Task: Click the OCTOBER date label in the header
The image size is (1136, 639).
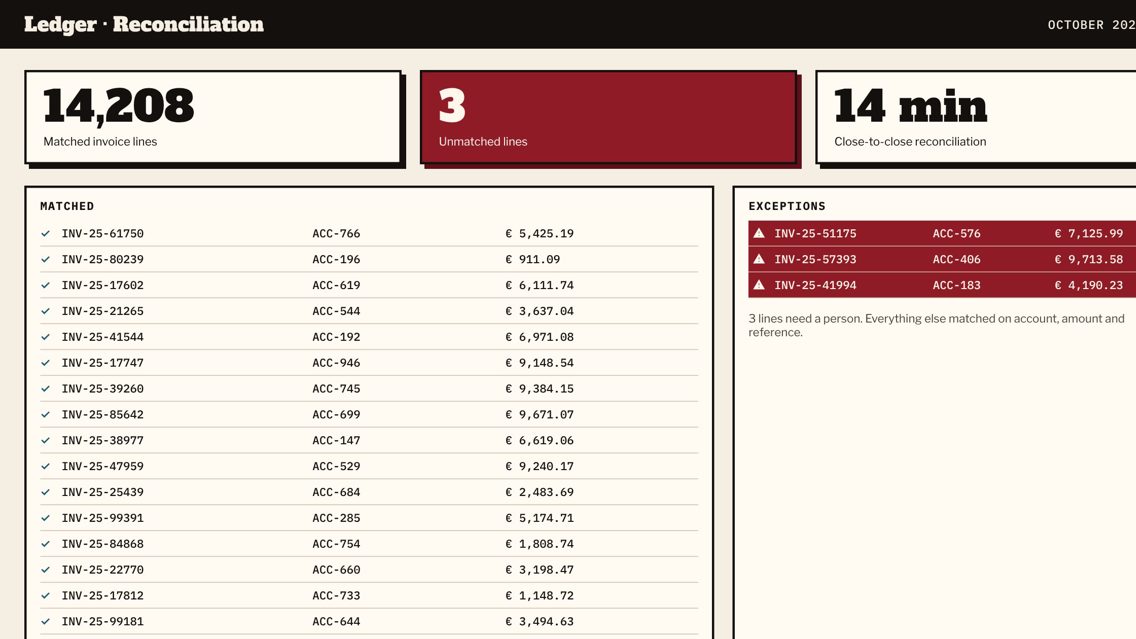Action: 1091,25
